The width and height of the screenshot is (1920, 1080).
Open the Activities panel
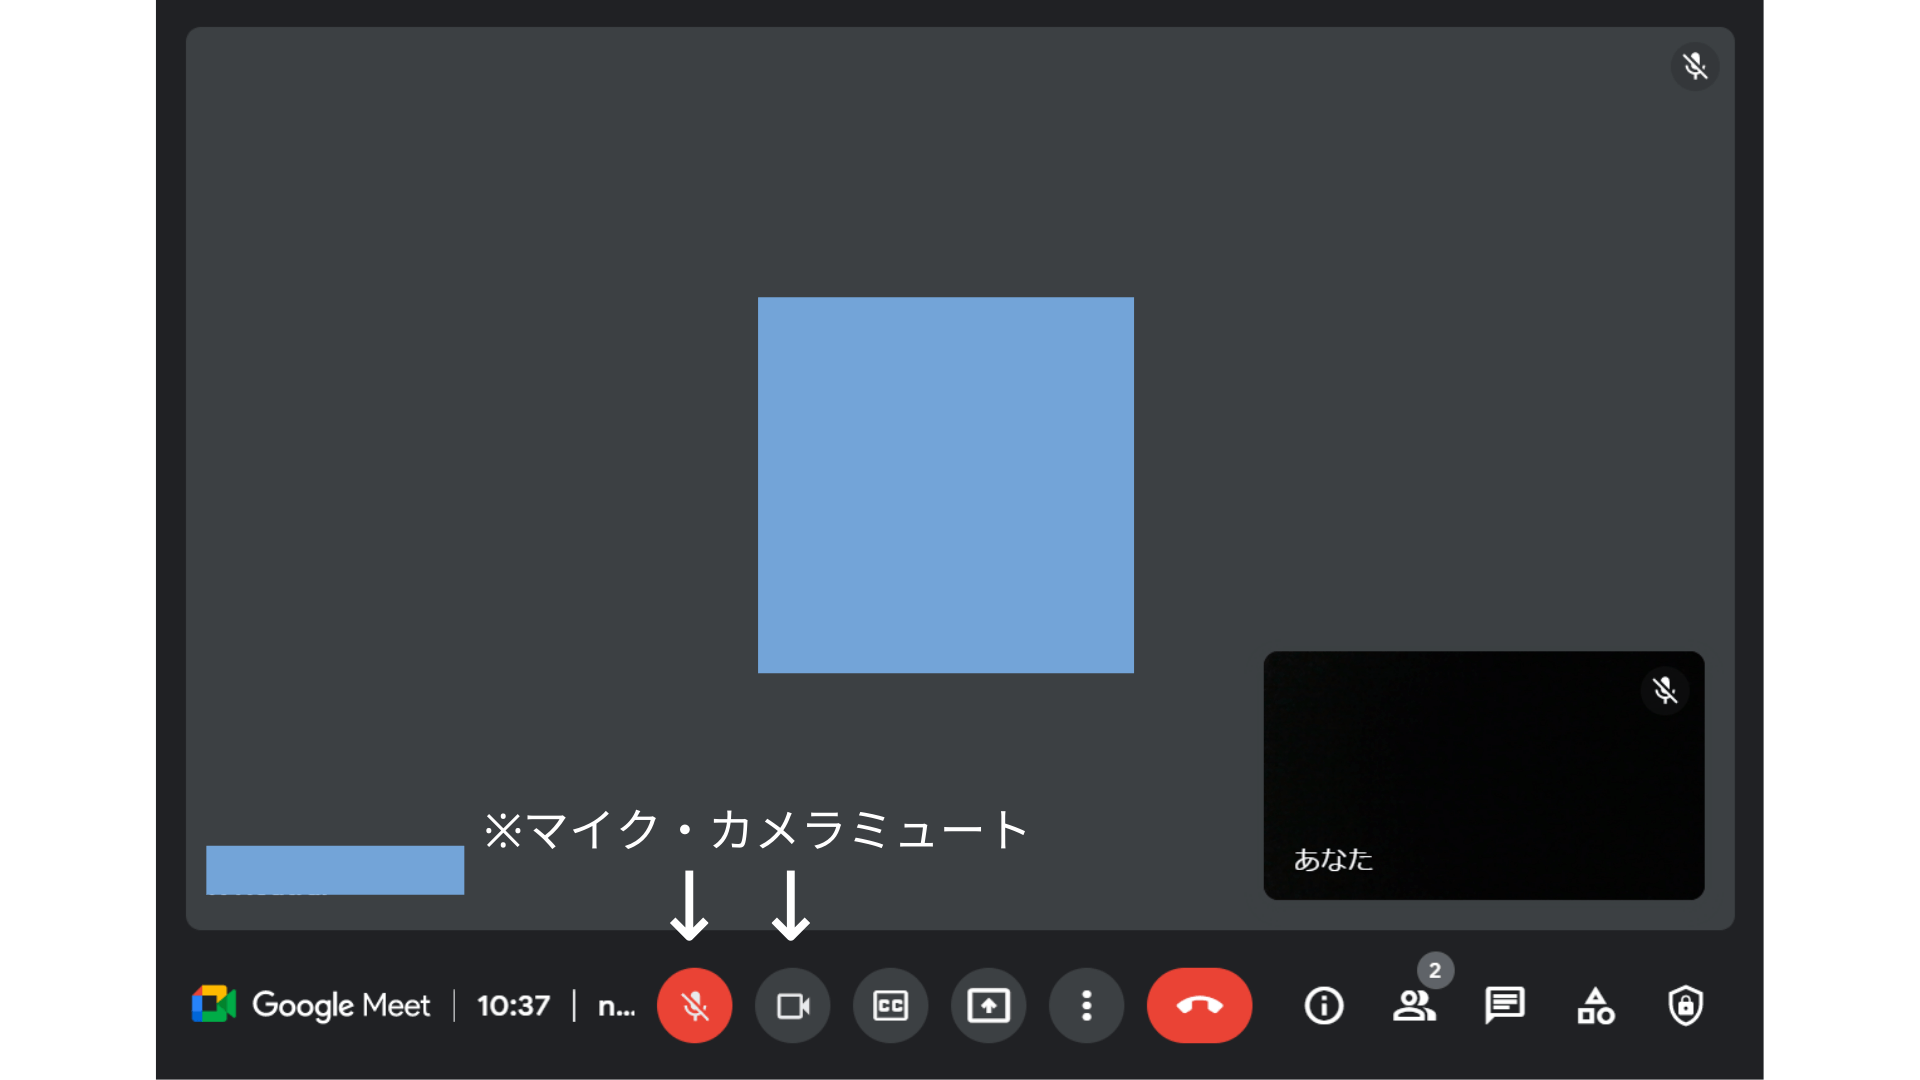click(x=1596, y=1006)
